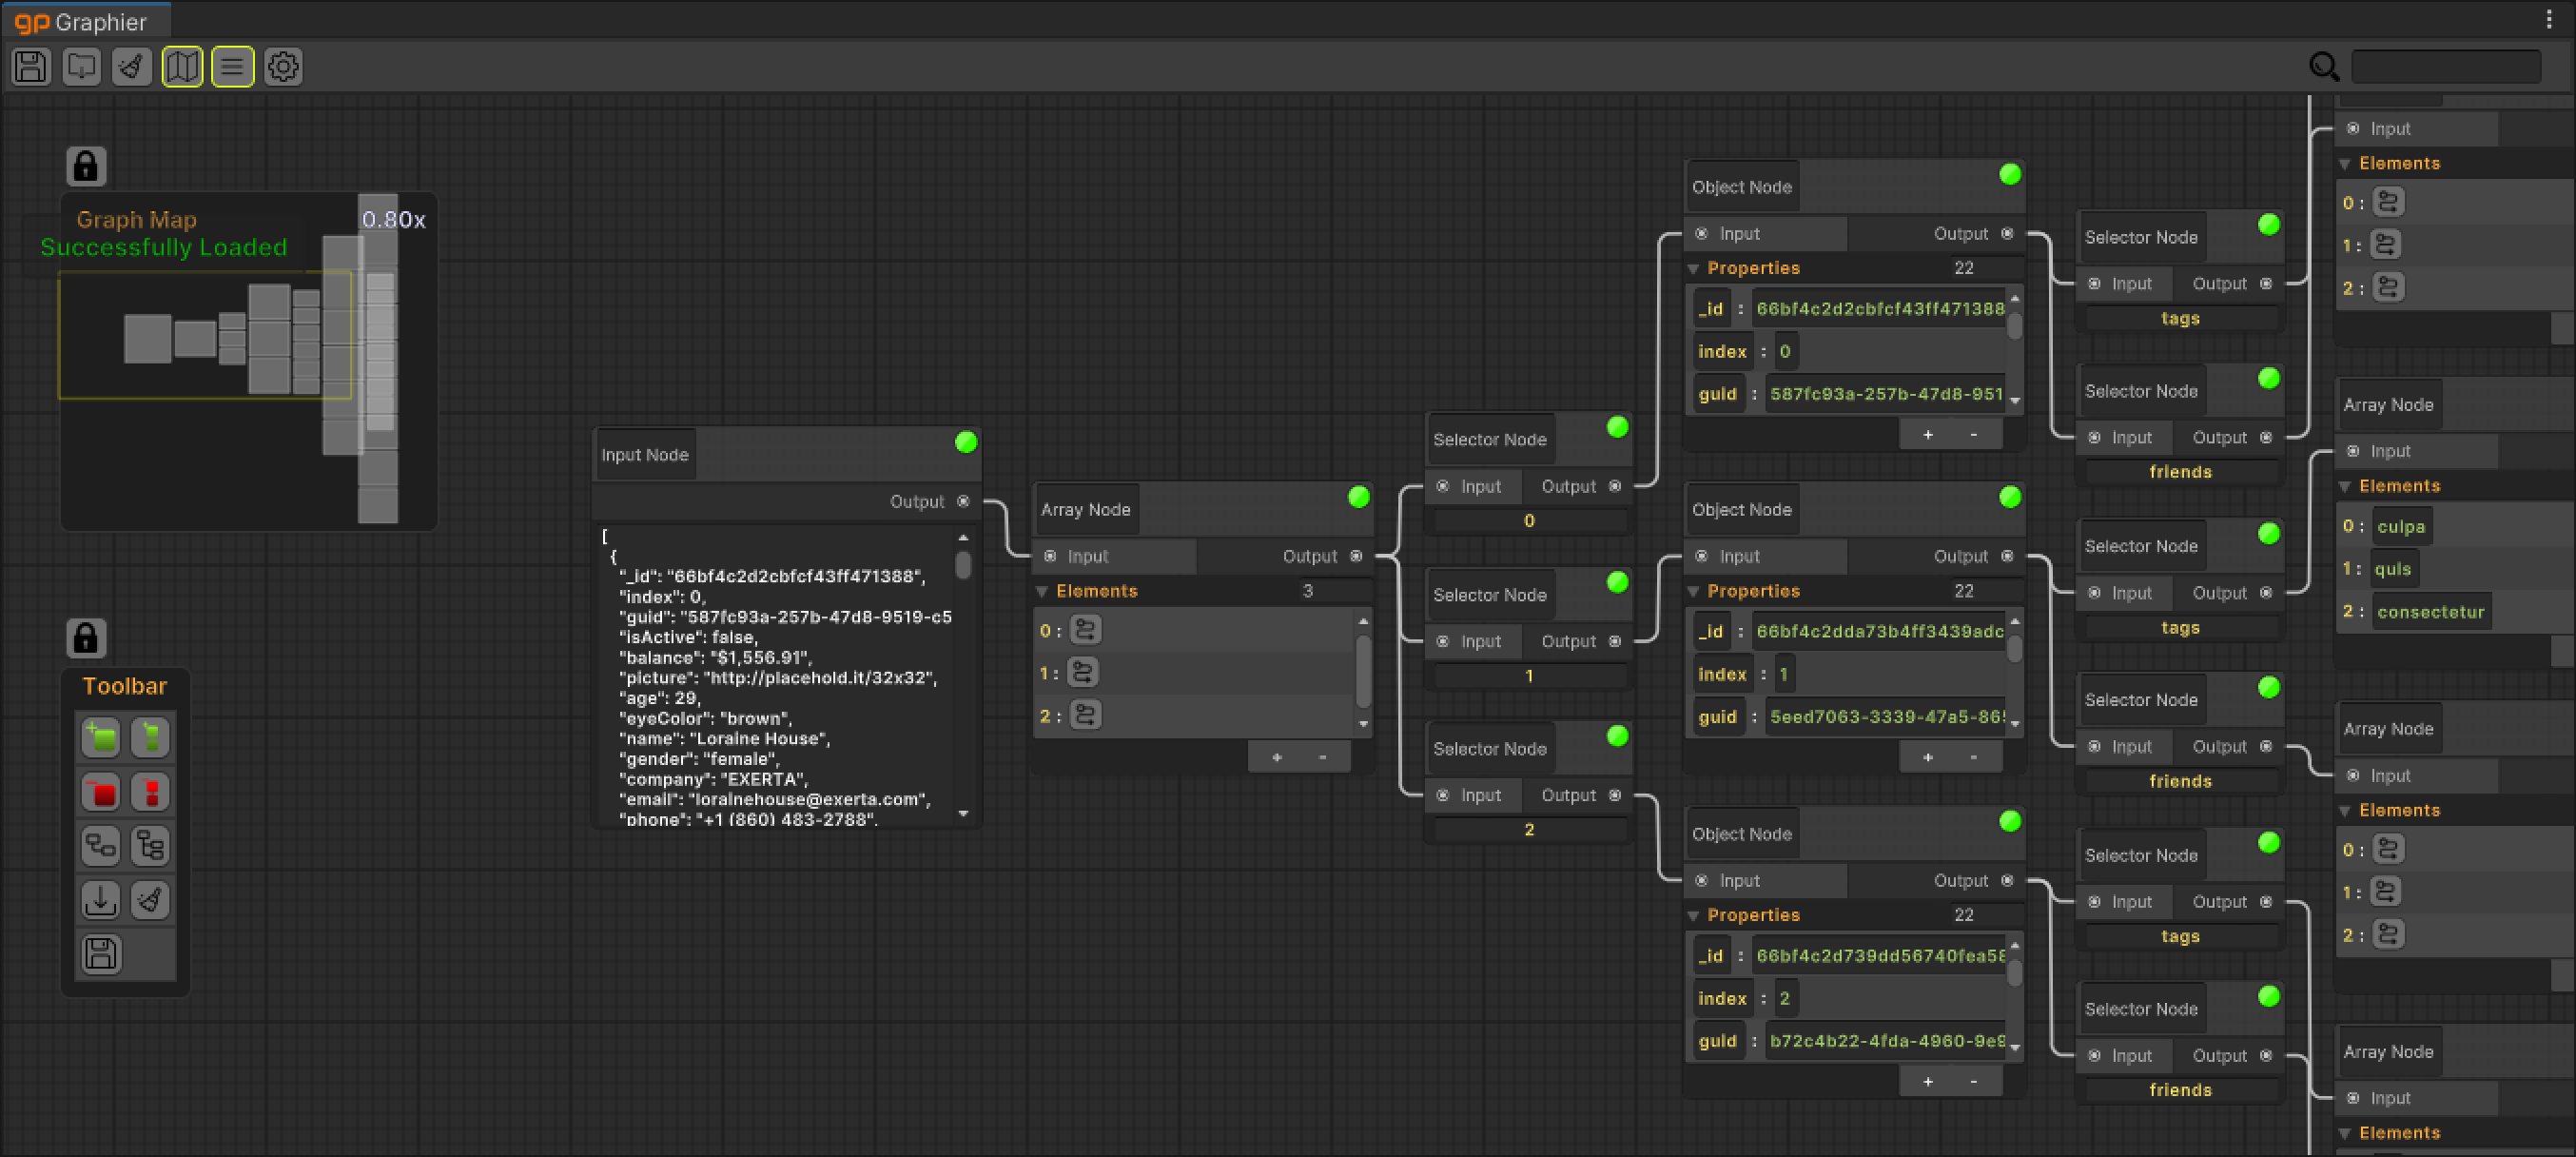Click plus button under Array Node elements
The image size is (2576, 1157).
point(1277,757)
